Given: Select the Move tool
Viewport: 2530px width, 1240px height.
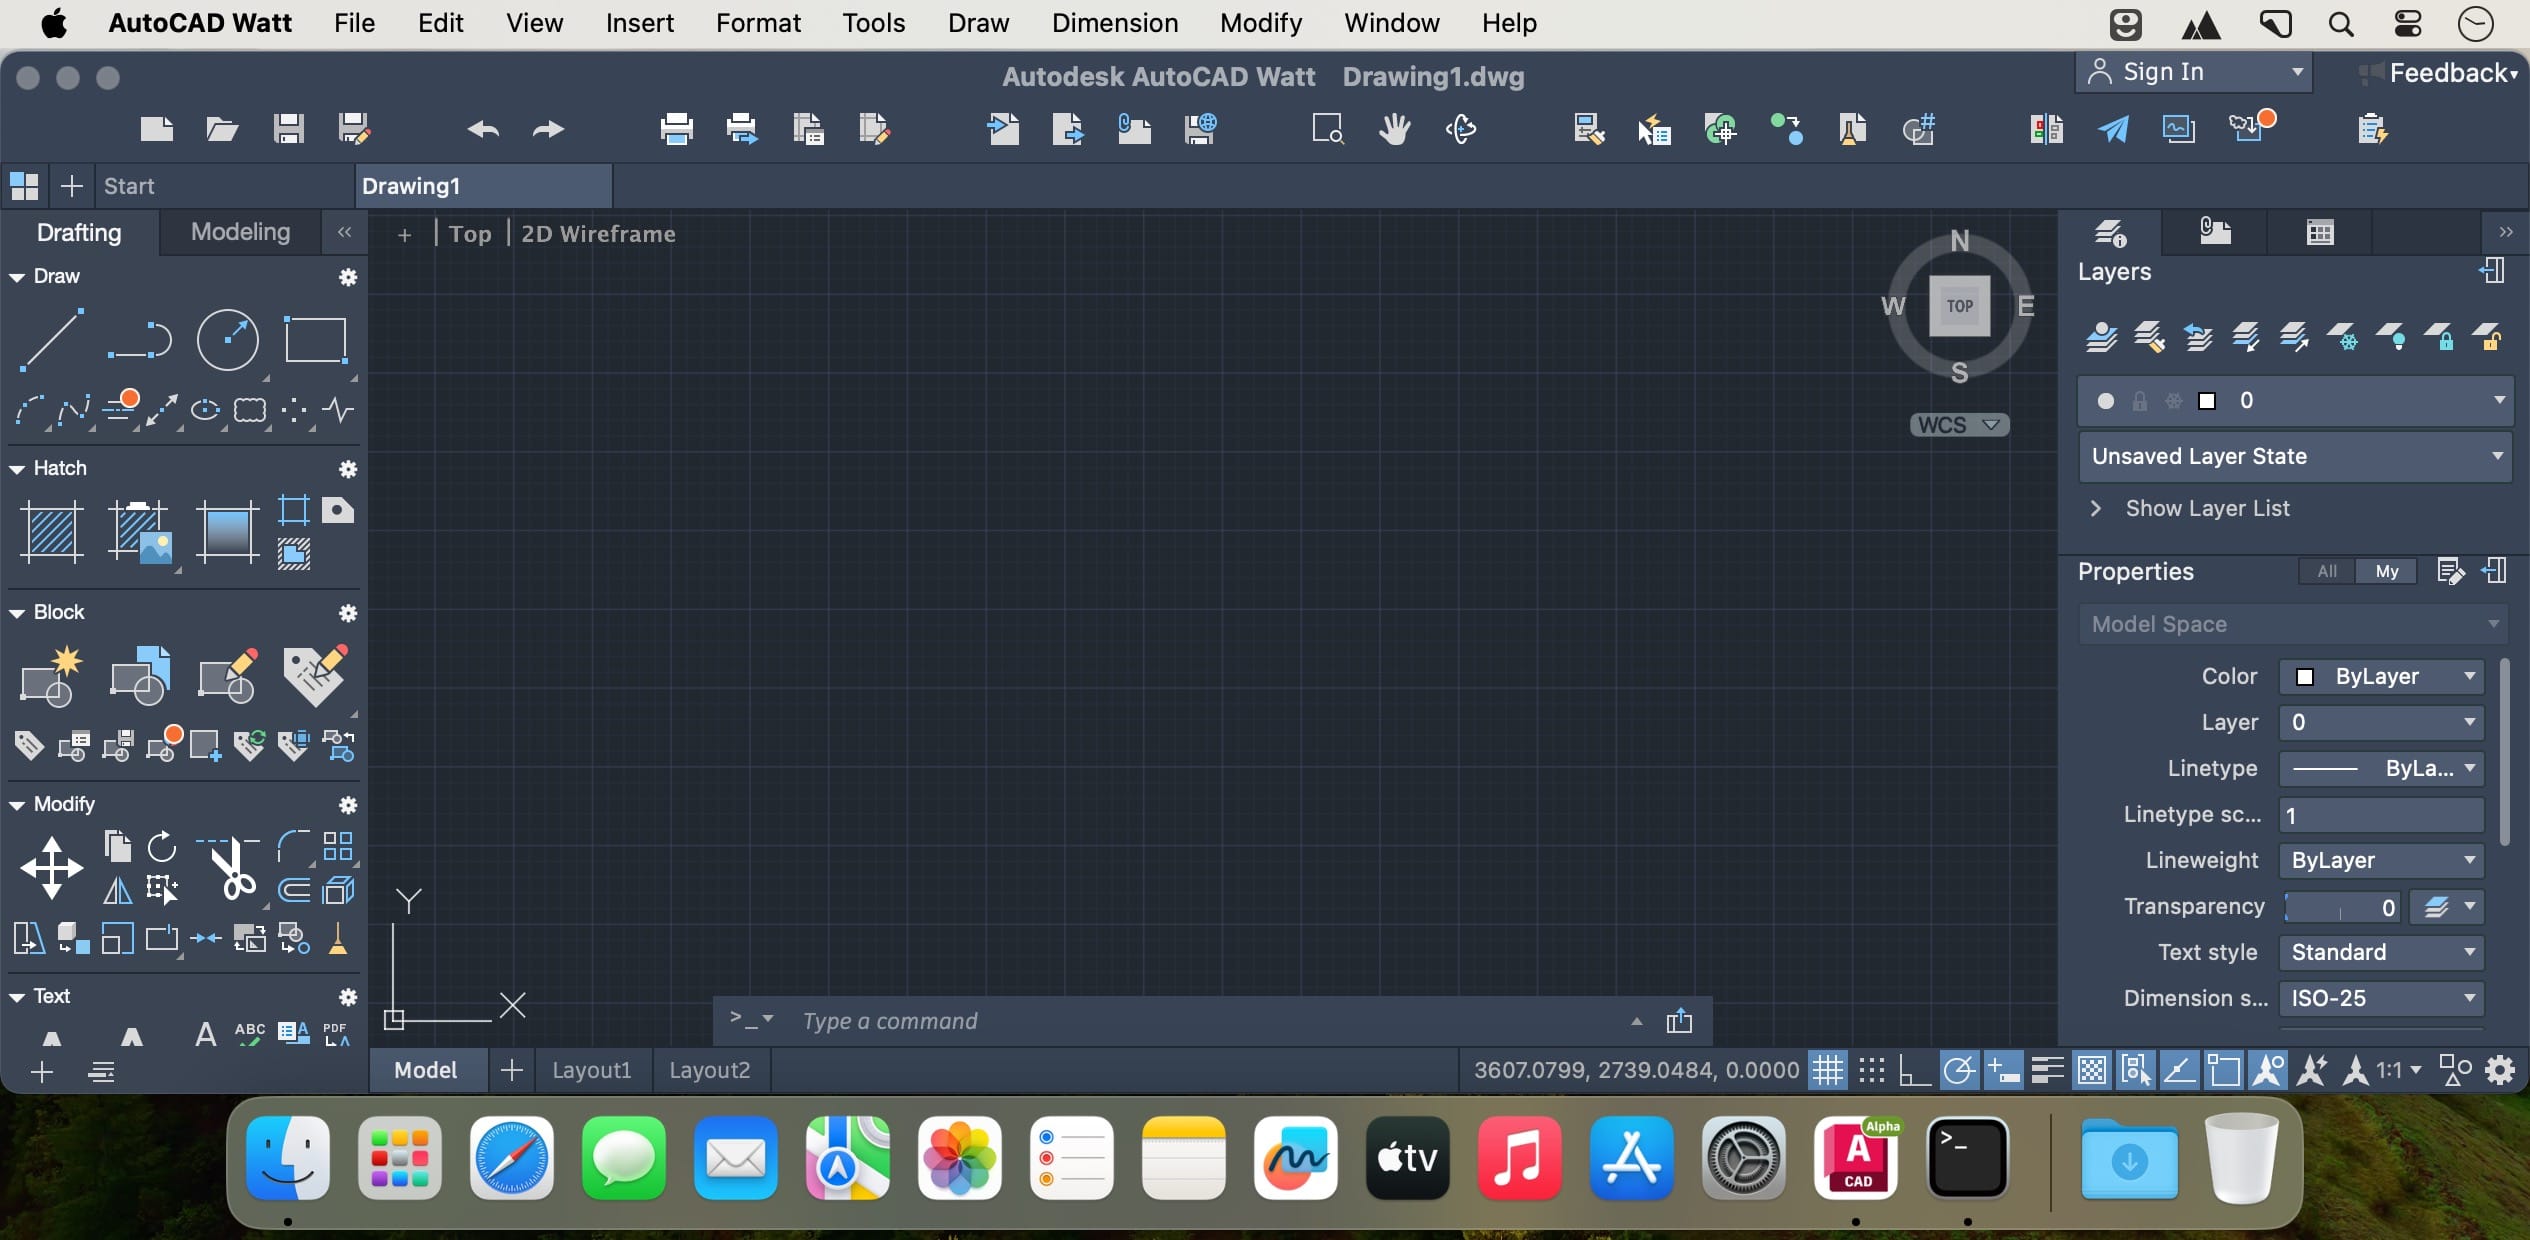Looking at the screenshot, I should (x=51, y=868).
